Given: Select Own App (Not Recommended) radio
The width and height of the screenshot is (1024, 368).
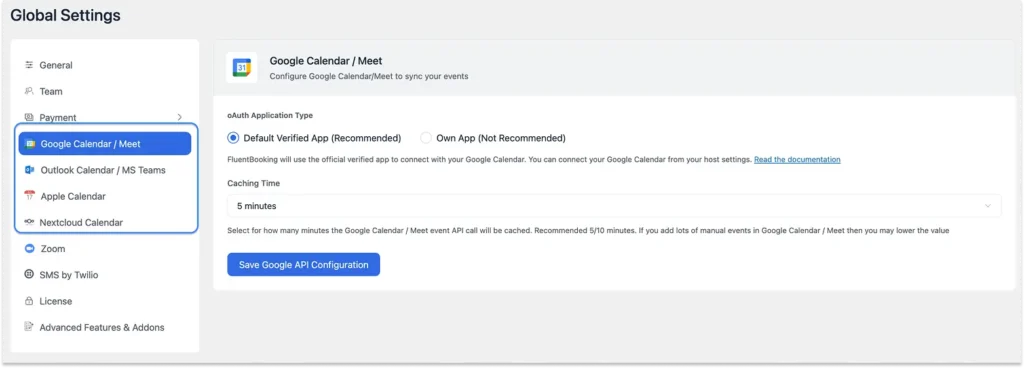Looking at the screenshot, I should coord(426,138).
